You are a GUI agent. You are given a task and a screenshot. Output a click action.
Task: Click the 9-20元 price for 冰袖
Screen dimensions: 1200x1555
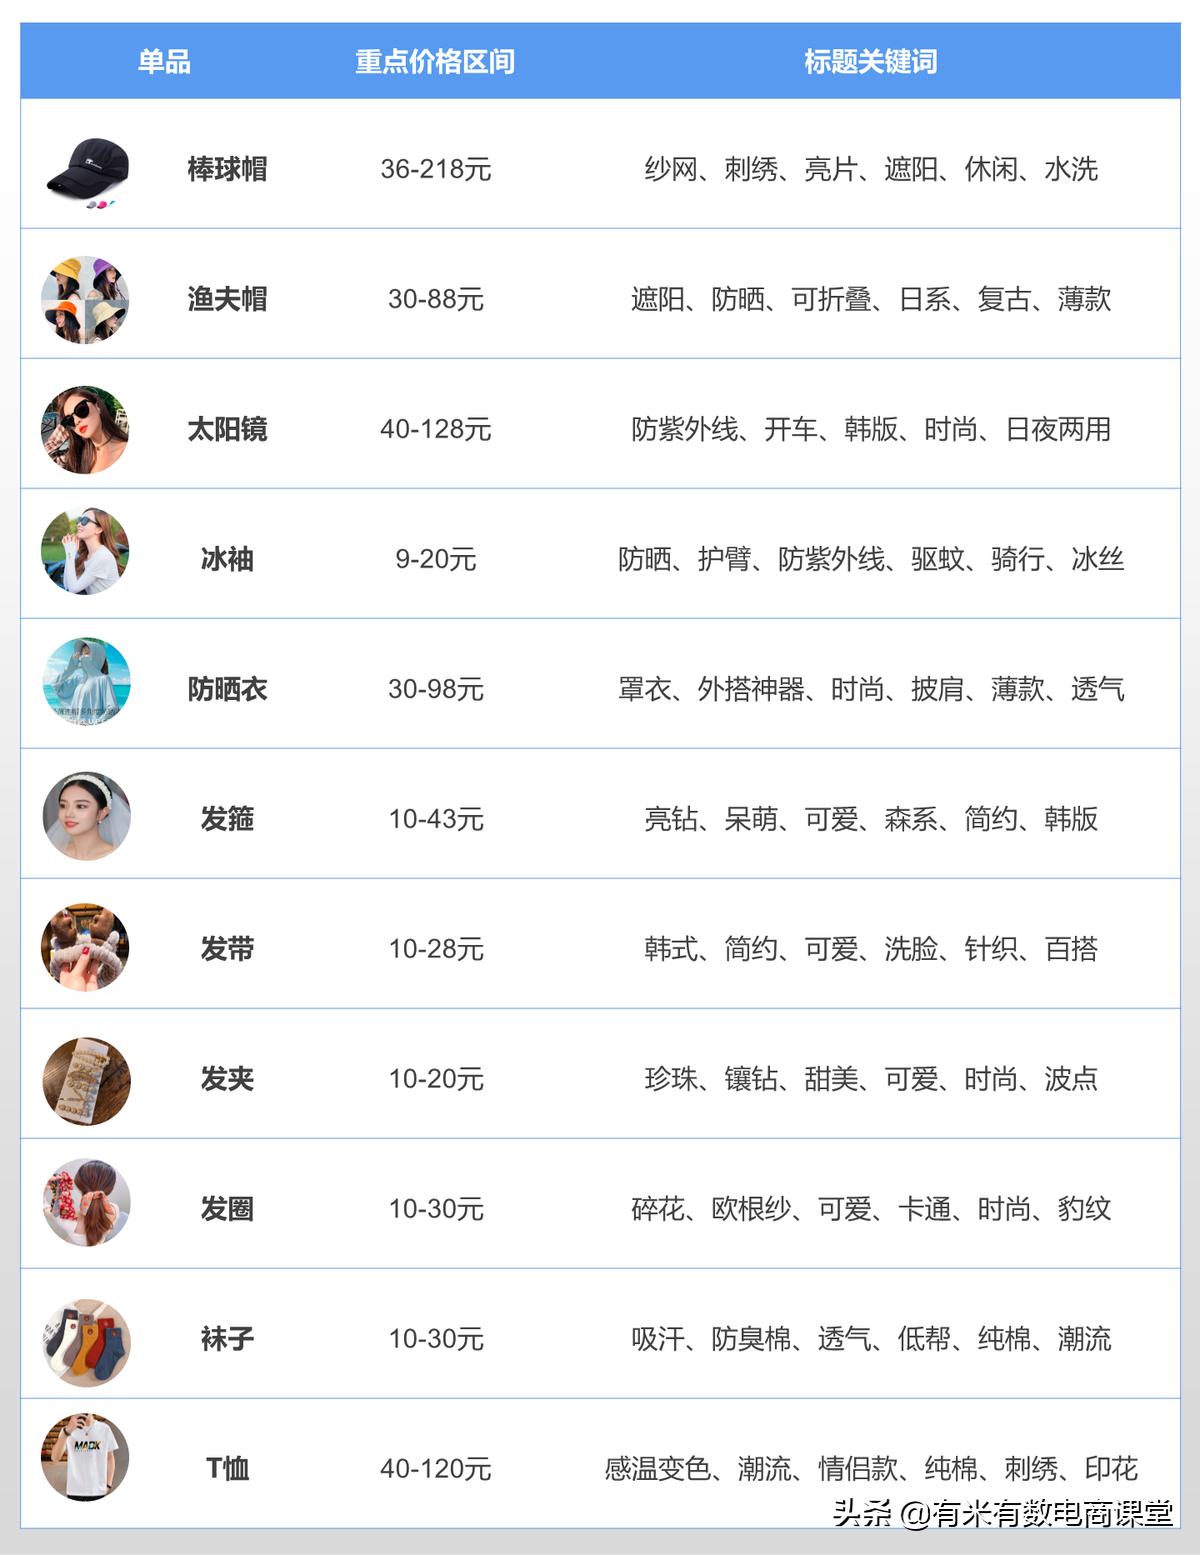(435, 559)
